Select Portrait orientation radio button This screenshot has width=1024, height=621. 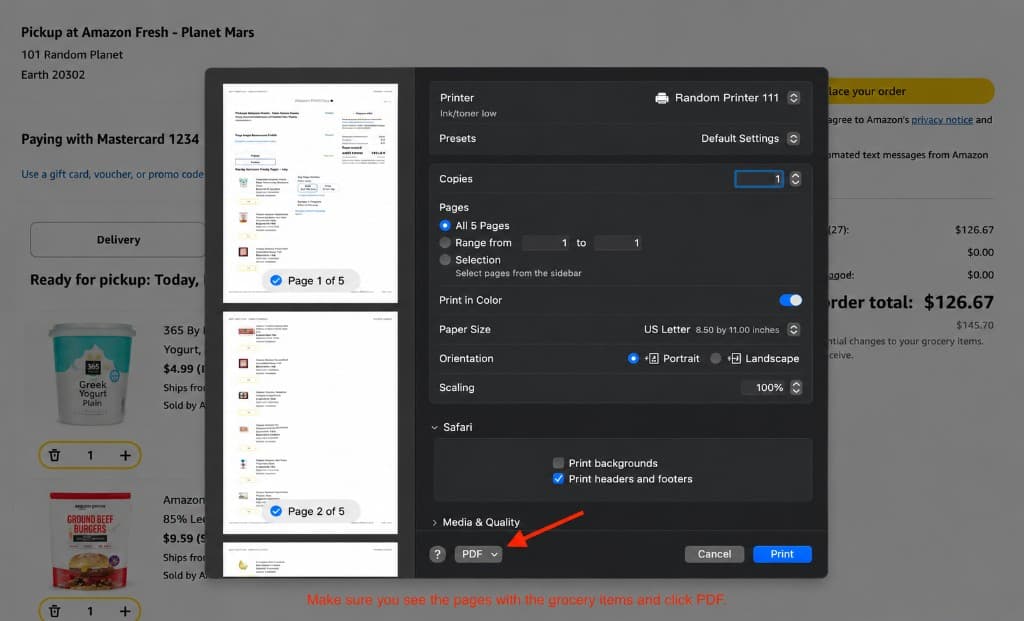(633, 358)
